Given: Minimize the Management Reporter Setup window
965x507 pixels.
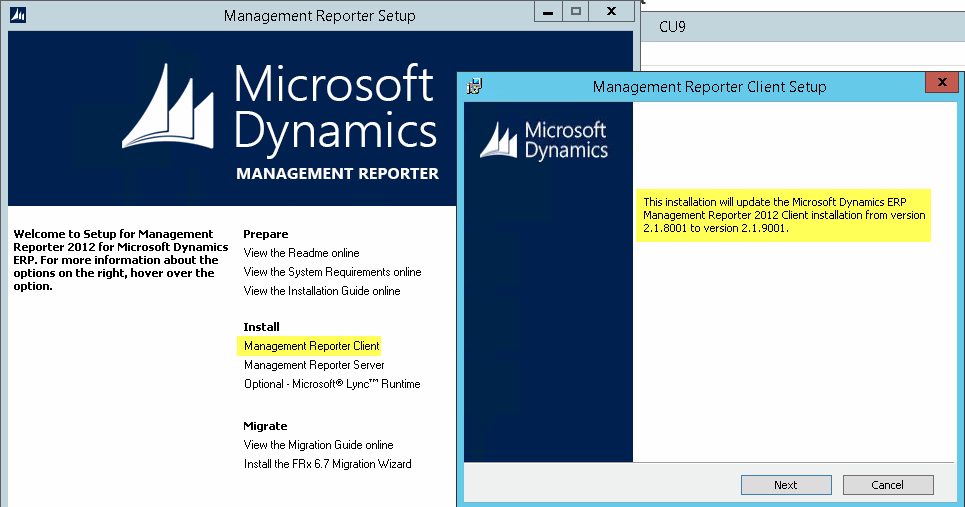Looking at the screenshot, I should 548,12.
